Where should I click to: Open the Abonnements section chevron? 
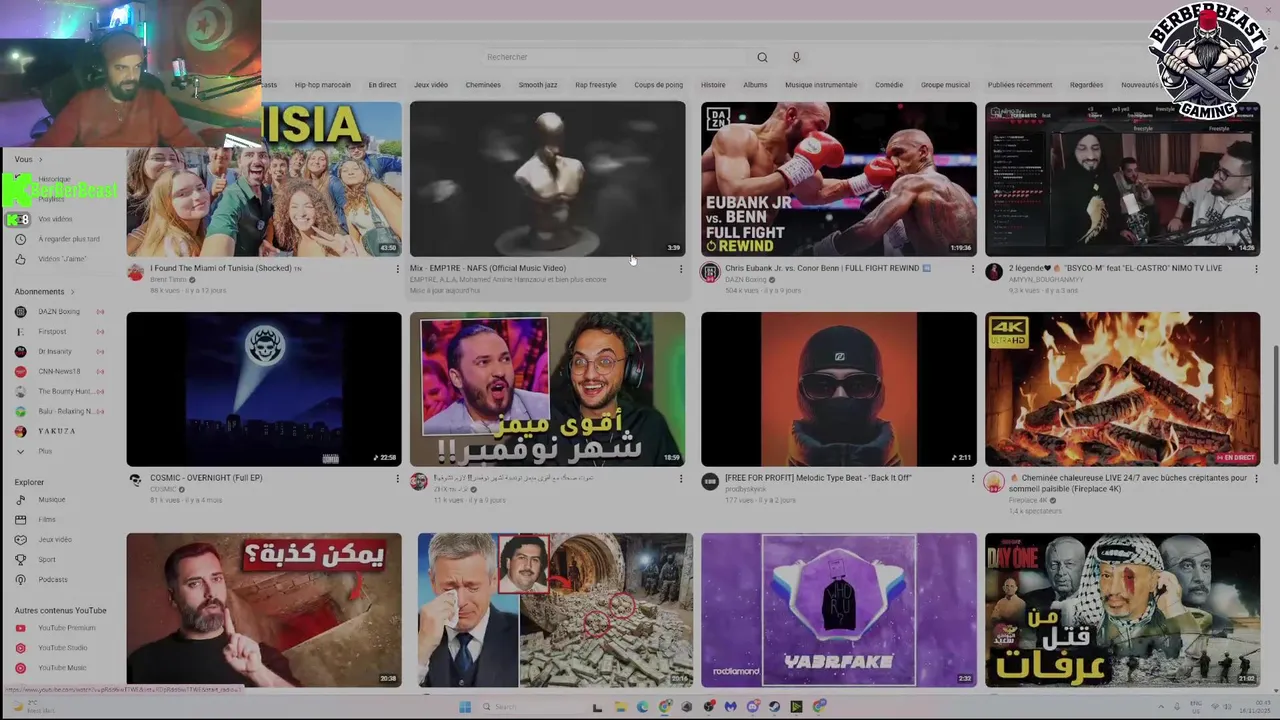[72, 292]
